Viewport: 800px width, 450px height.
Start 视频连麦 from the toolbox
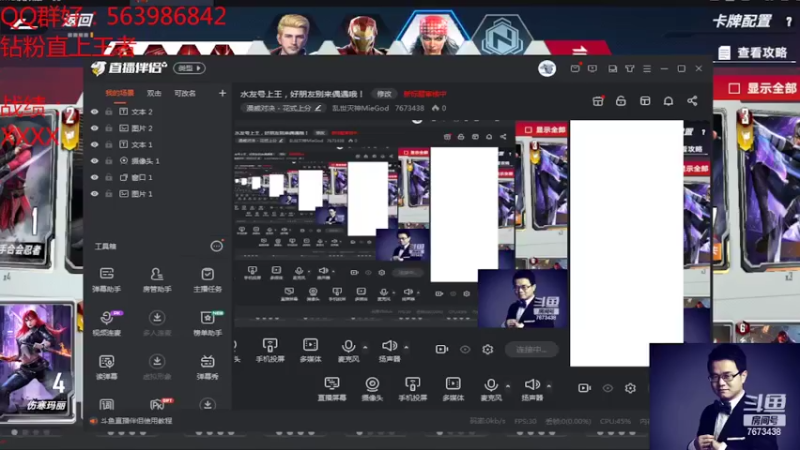(x=107, y=323)
